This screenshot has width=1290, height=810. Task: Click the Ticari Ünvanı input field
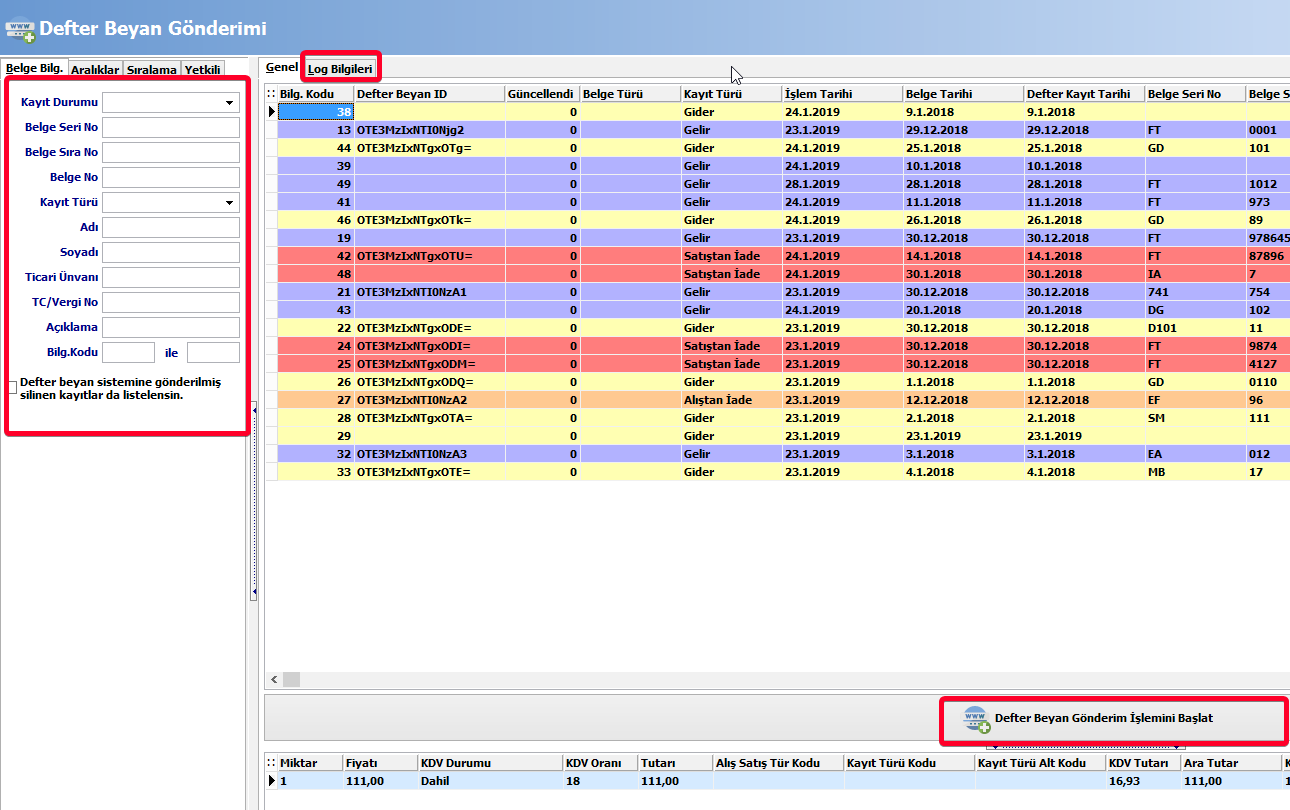pos(171,278)
